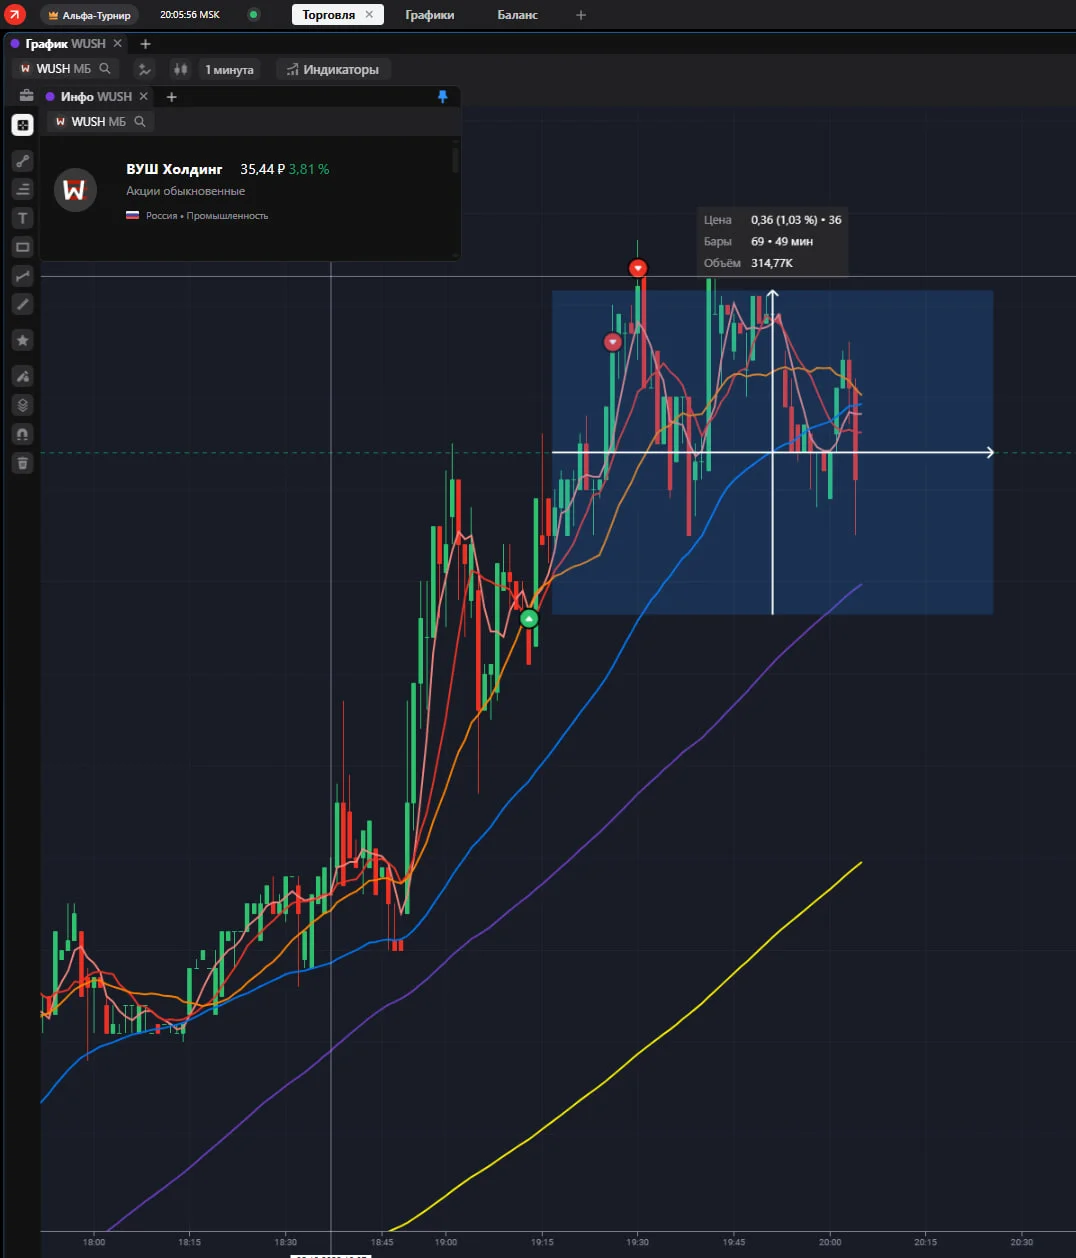The height and width of the screenshot is (1258, 1076).
Task: Add a new tab next to График WUSH
Action: click(x=145, y=44)
